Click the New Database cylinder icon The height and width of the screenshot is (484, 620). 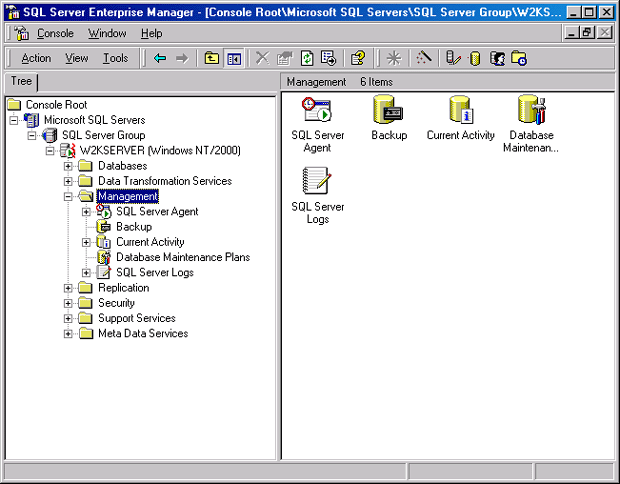click(475, 59)
